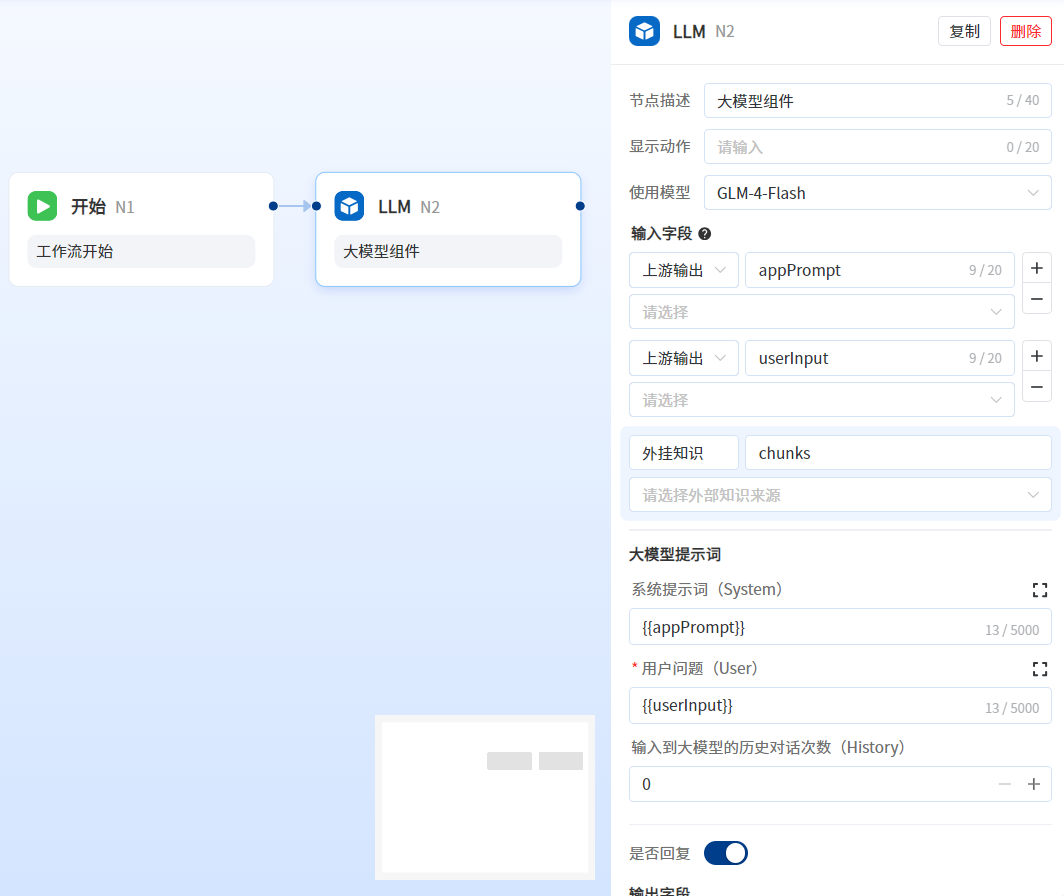Increase History count with plus stepper
The width and height of the screenshot is (1064, 896).
1034,784
